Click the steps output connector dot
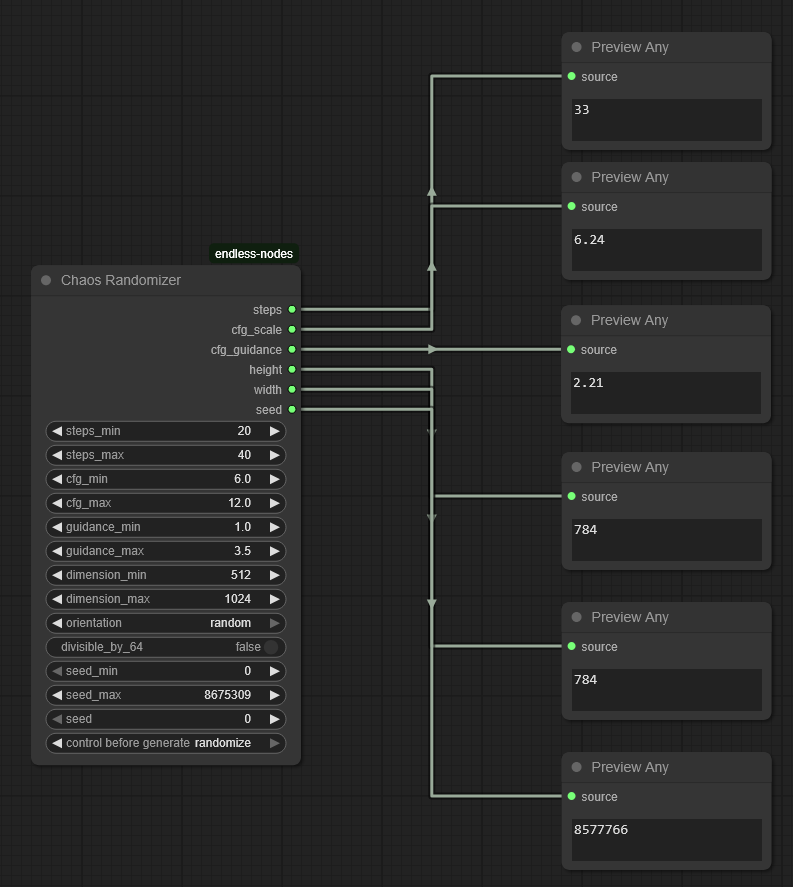The image size is (793, 887). [292, 310]
